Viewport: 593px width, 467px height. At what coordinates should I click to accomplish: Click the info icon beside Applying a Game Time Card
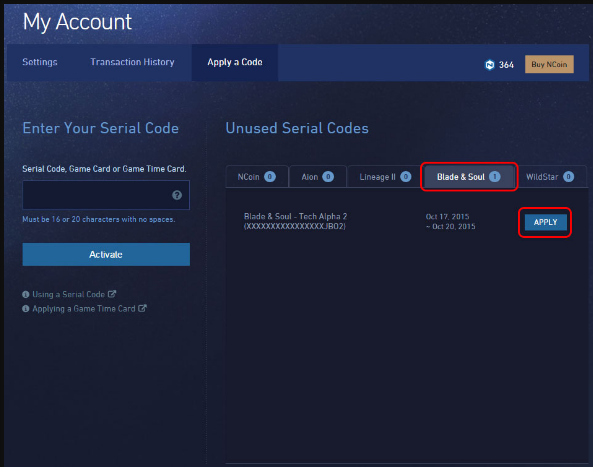click(x=26, y=309)
